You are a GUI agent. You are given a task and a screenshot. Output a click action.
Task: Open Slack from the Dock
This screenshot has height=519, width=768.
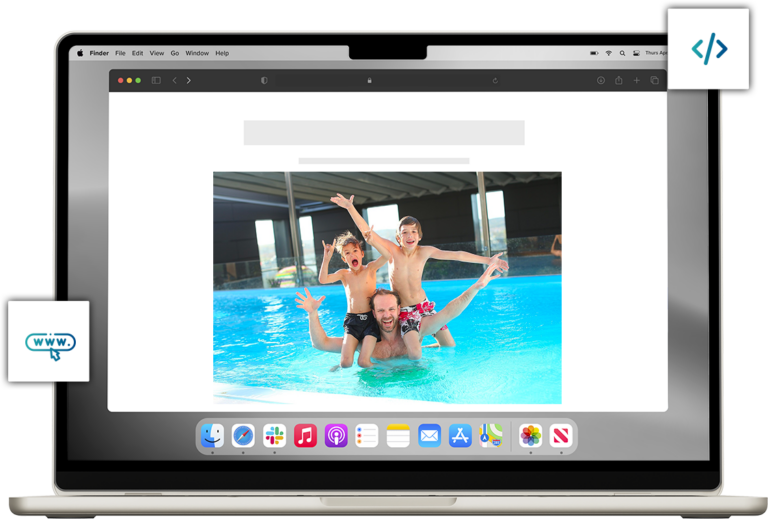click(274, 435)
